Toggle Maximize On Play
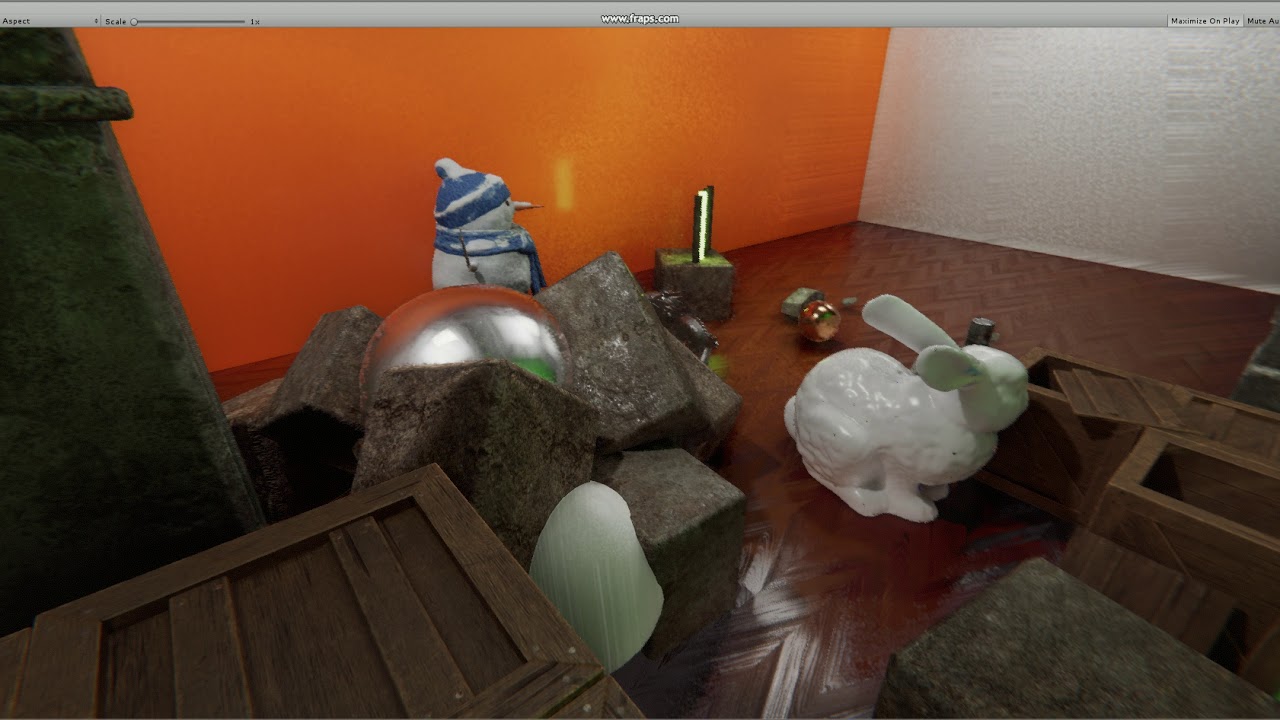 click(x=1205, y=21)
